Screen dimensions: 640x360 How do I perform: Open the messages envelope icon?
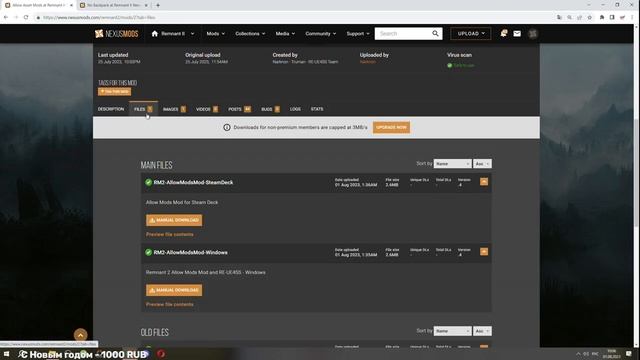[517, 34]
